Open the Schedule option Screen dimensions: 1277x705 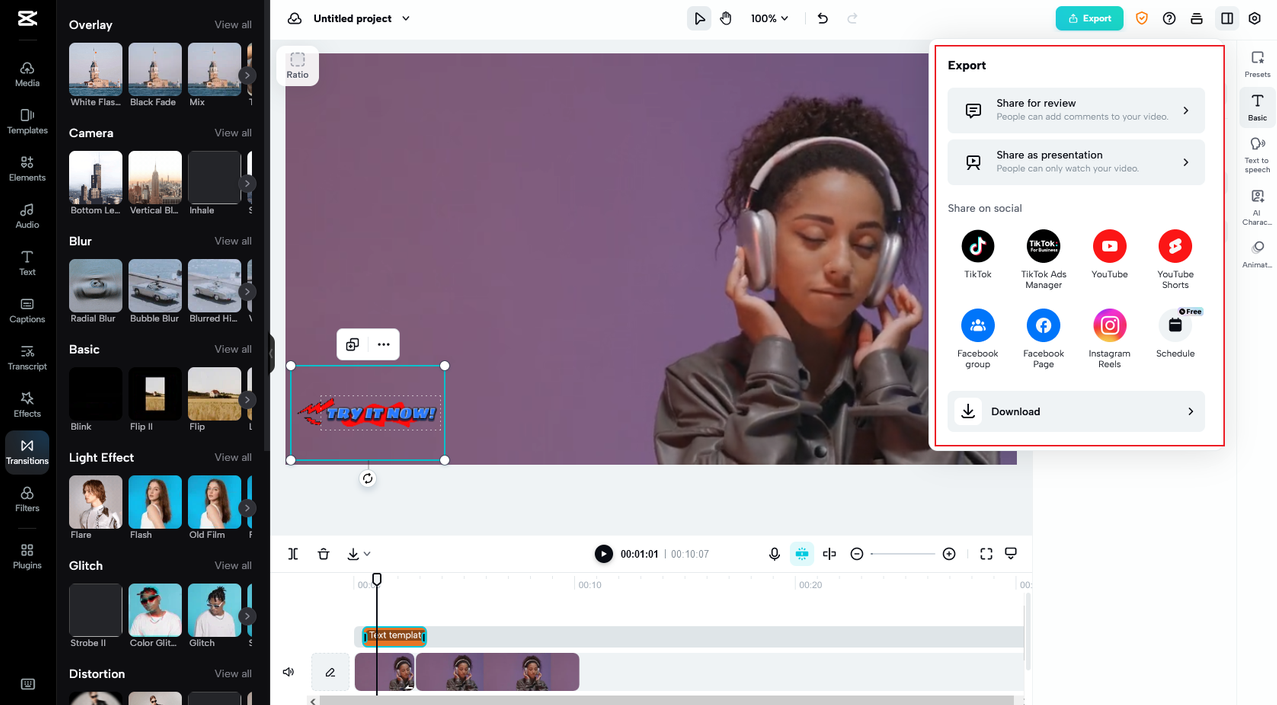point(1175,333)
